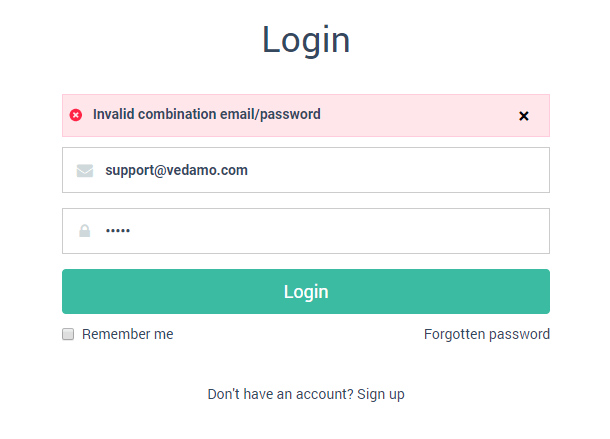Viewport: 610px width, 439px height.
Task: Click the envelope icon in email field
Action: point(85,170)
